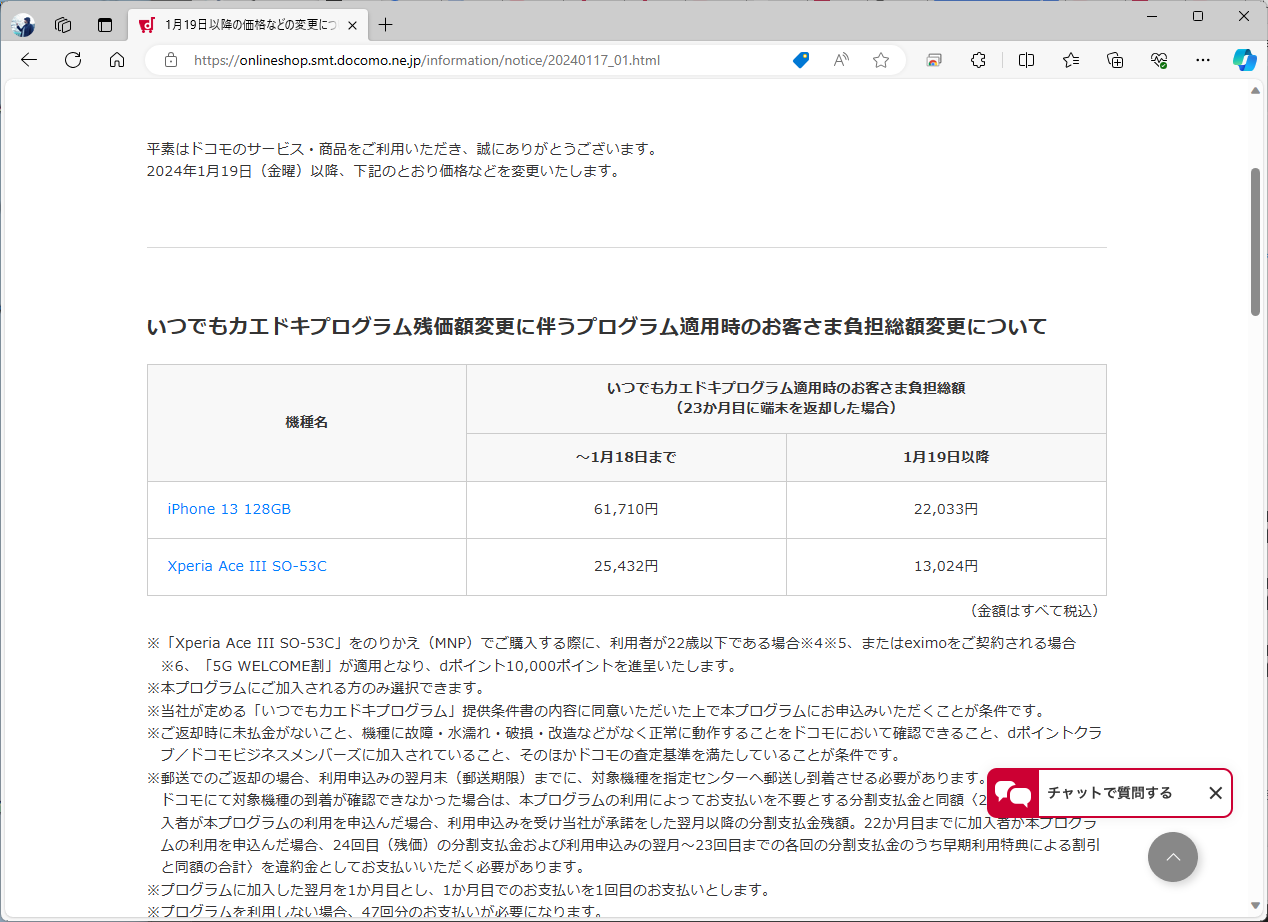
Task: Open the Workspaces menu
Action: pyautogui.click(x=62, y=24)
